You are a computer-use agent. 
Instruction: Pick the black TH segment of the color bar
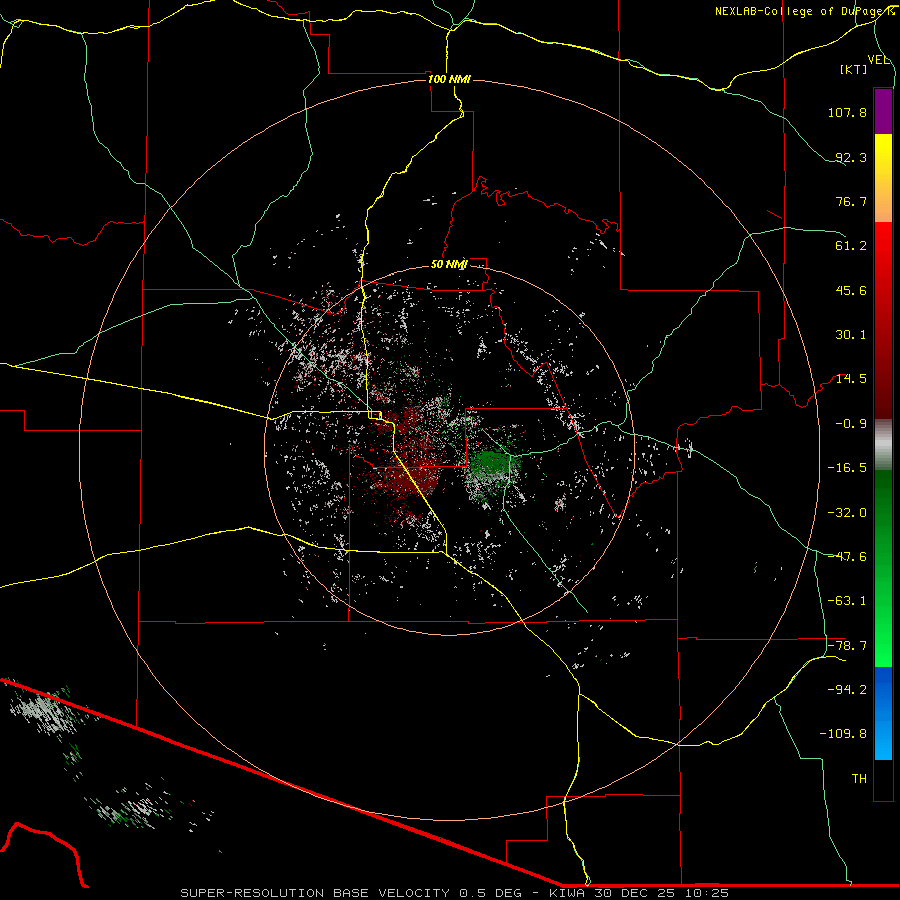(x=883, y=779)
